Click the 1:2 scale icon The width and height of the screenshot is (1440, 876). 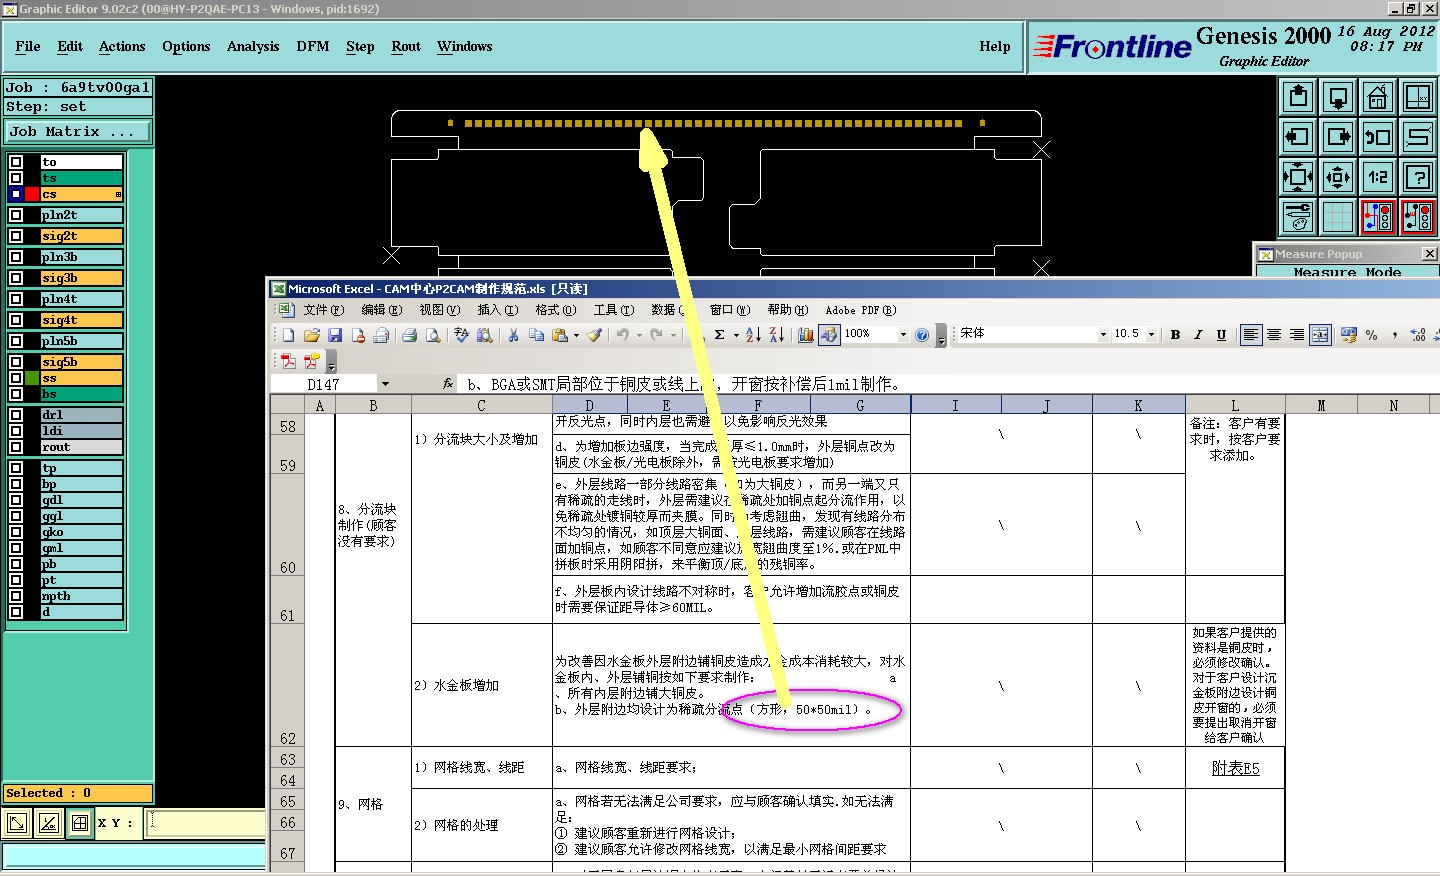[1378, 177]
